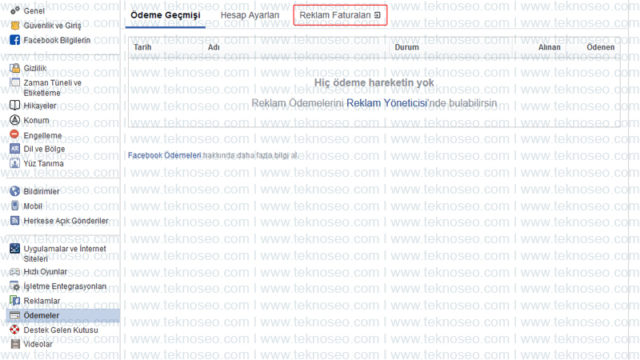Click the Durum column header

407,47
